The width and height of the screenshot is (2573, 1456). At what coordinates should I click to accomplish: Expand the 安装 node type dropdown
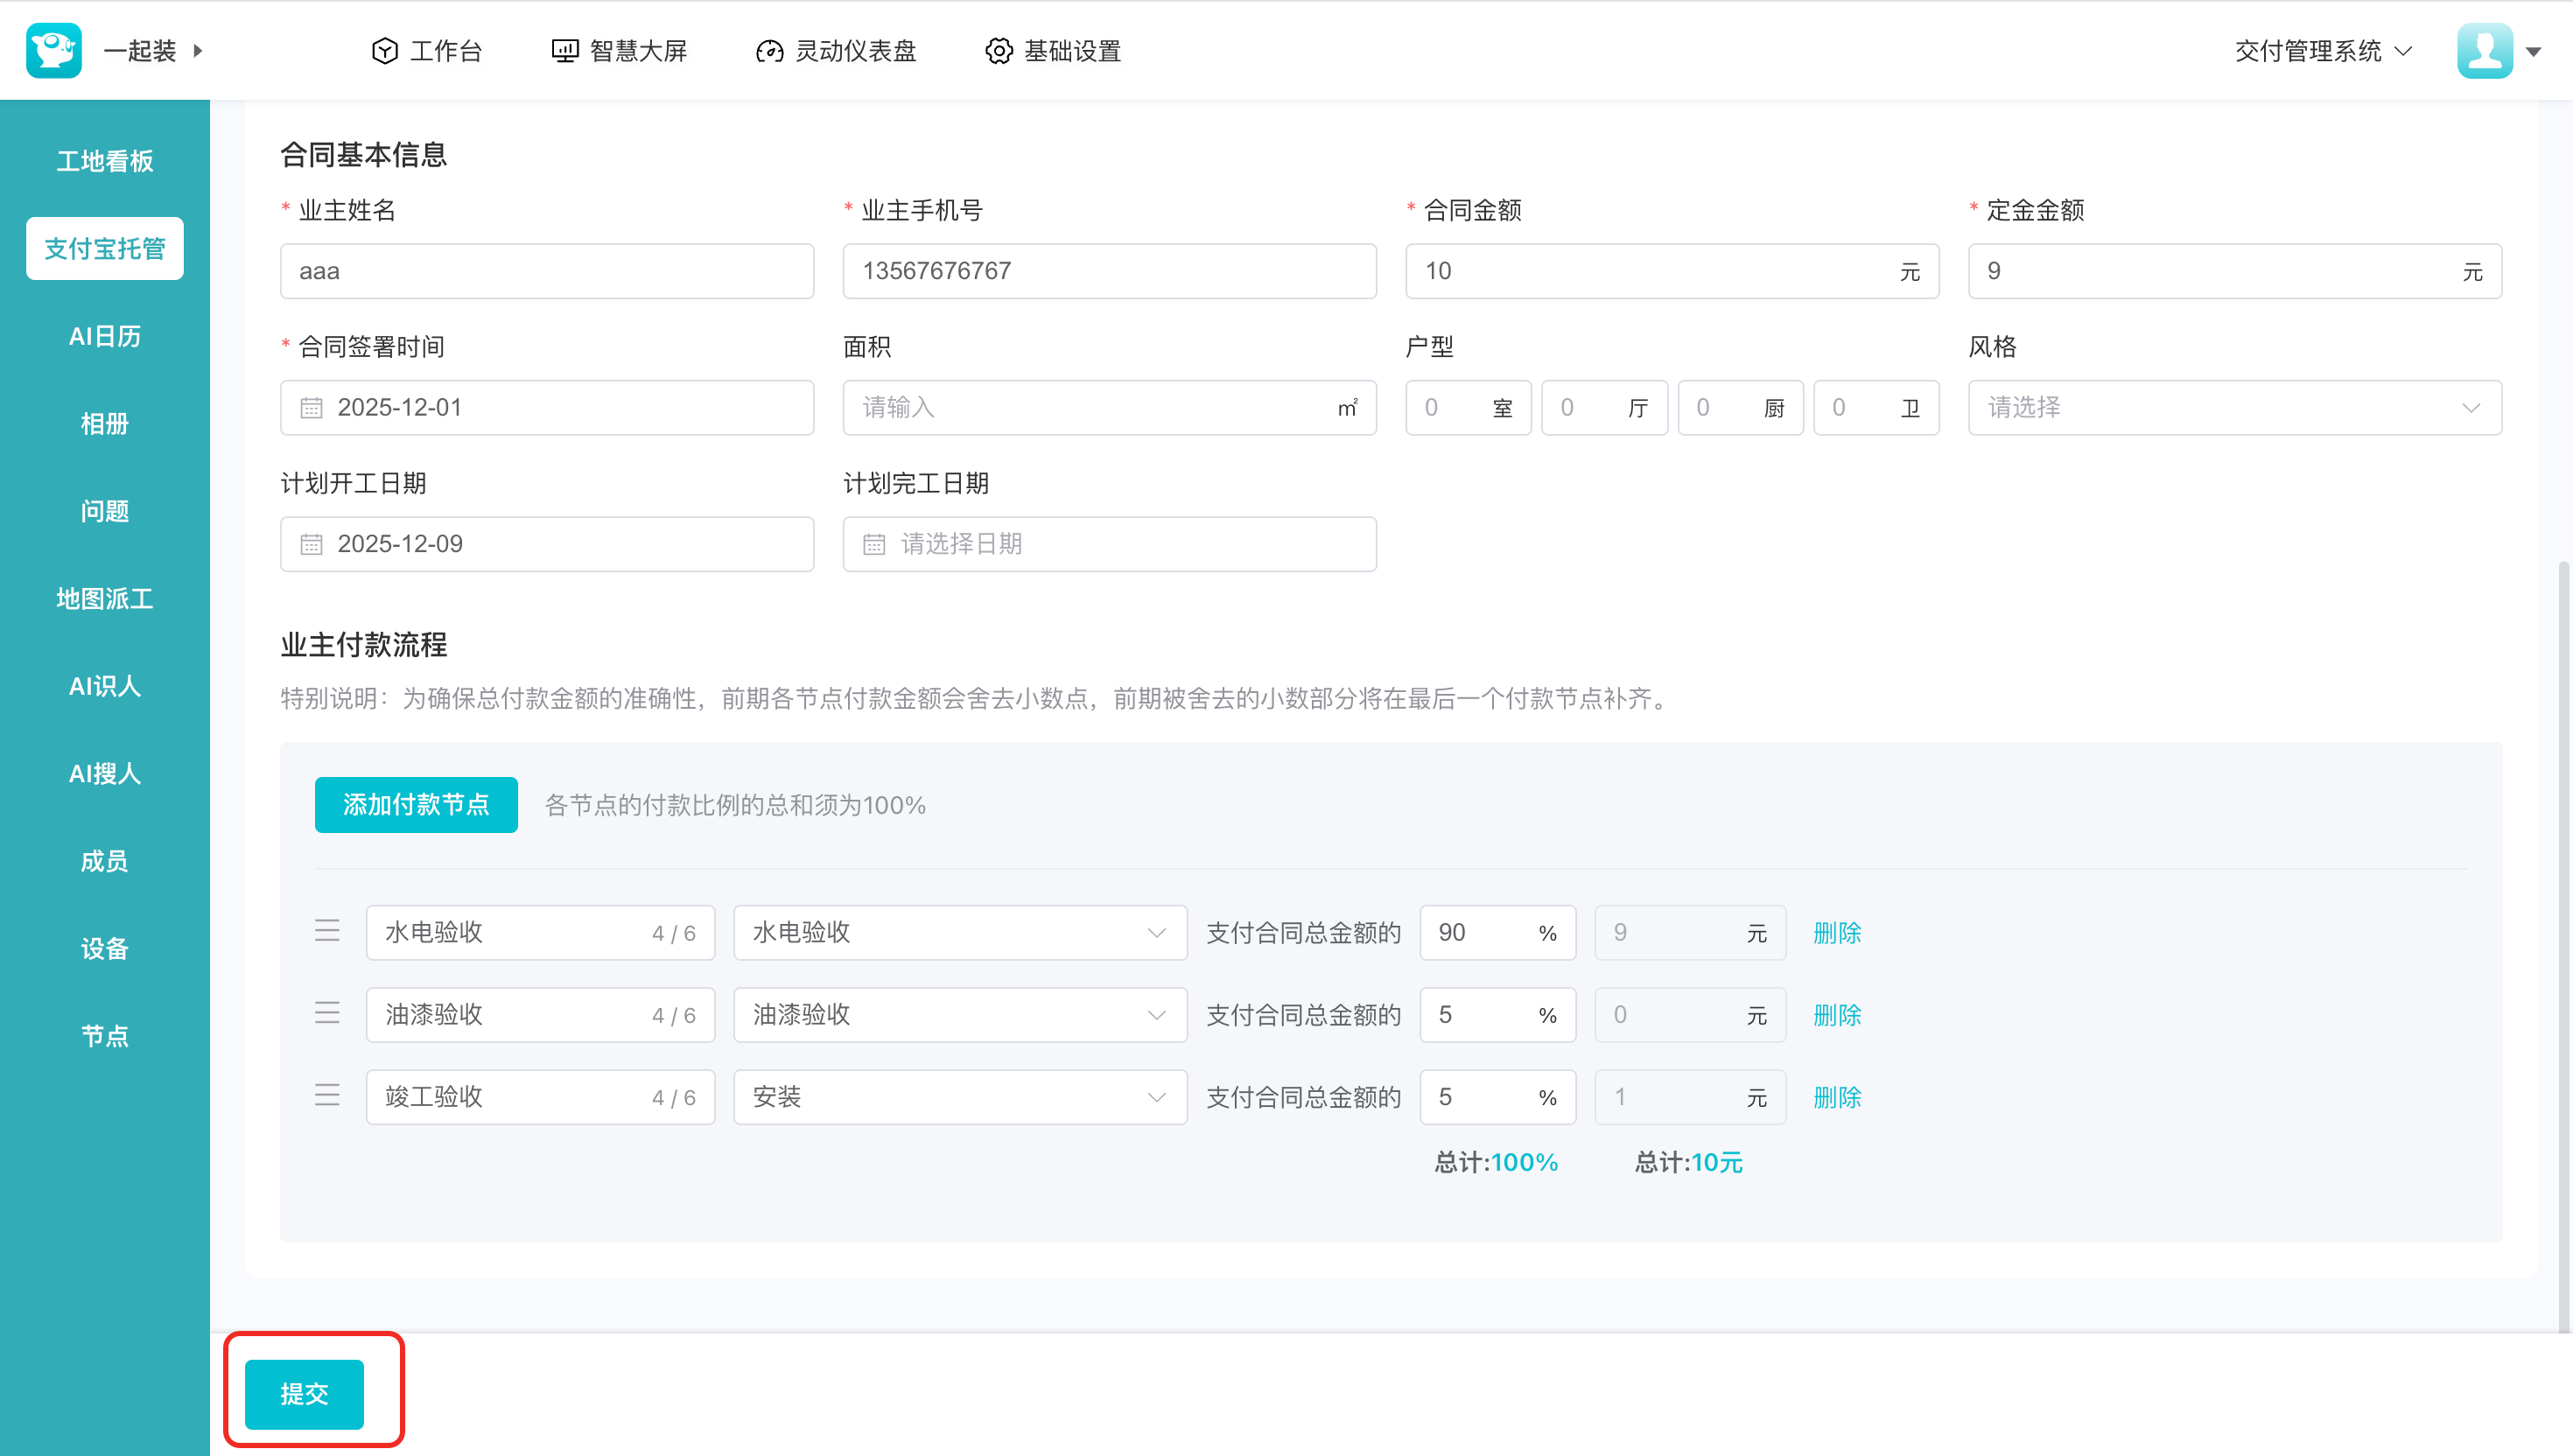coord(959,1096)
